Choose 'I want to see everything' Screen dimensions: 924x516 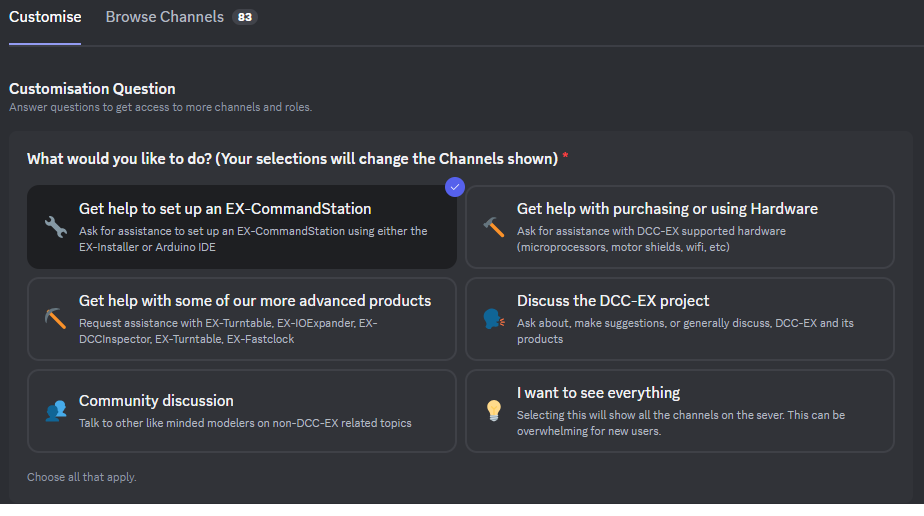(x=680, y=411)
